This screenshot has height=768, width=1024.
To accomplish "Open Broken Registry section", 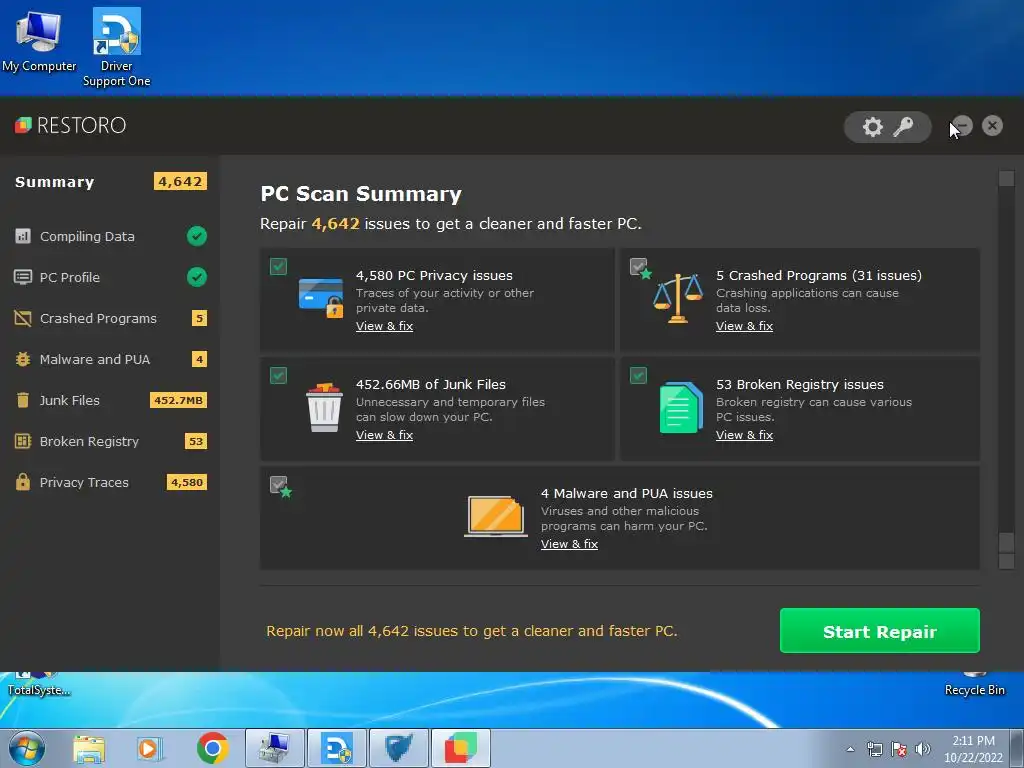I will [x=110, y=441].
